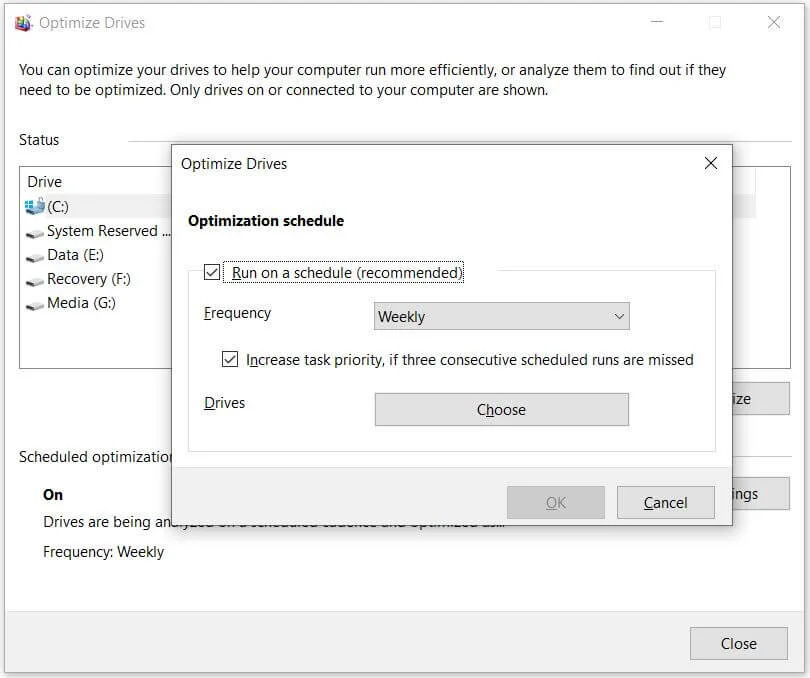
Task: Click the Media (G:) drive icon
Action: (33, 303)
